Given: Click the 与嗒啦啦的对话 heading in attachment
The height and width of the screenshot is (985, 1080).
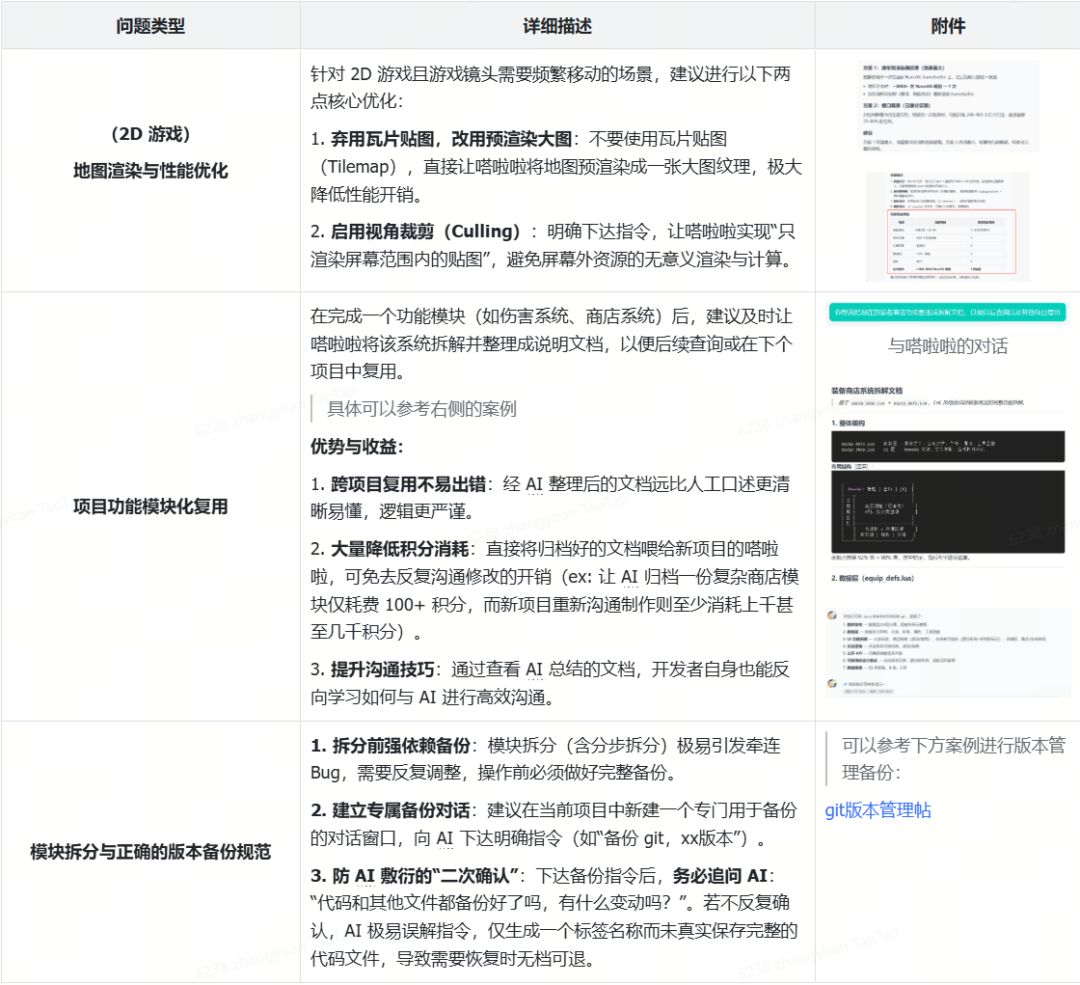Looking at the screenshot, I should pyautogui.click(x=946, y=346).
